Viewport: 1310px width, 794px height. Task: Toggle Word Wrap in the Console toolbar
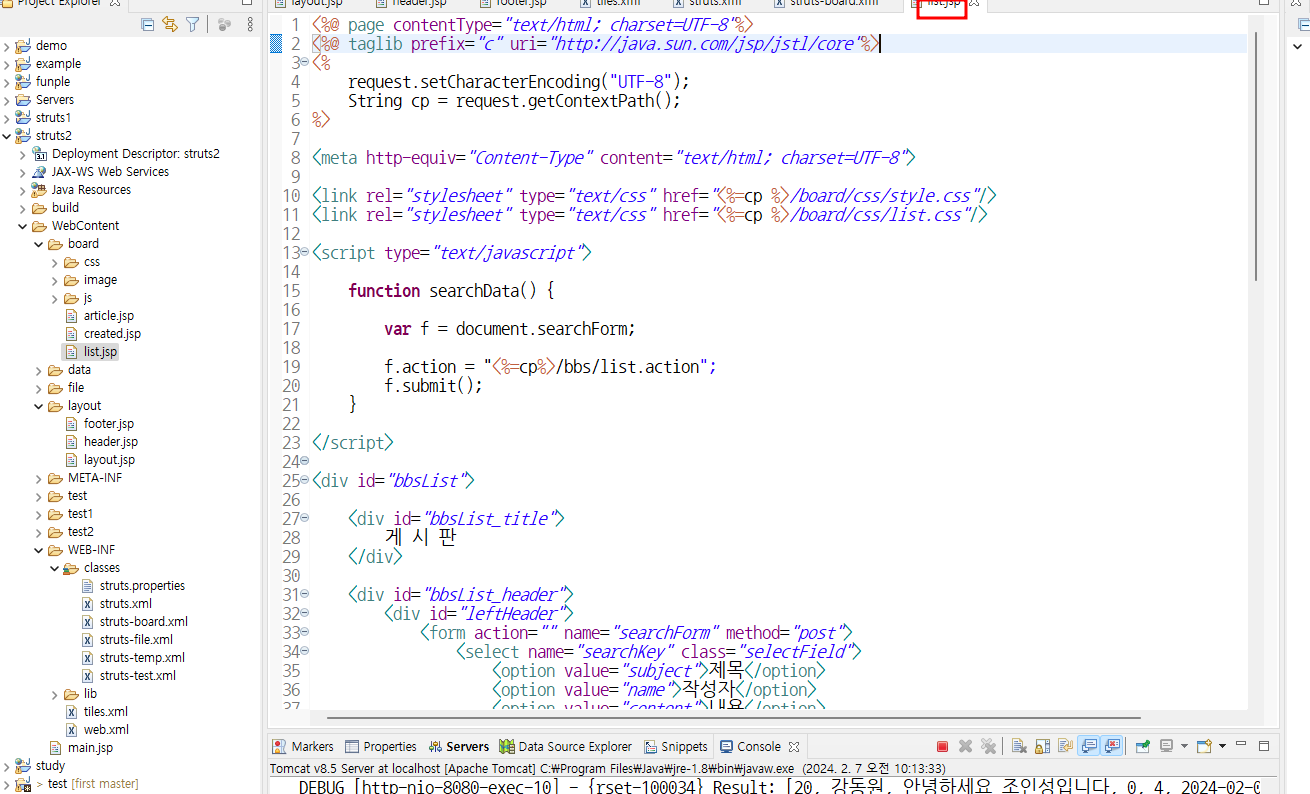(1065, 746)
